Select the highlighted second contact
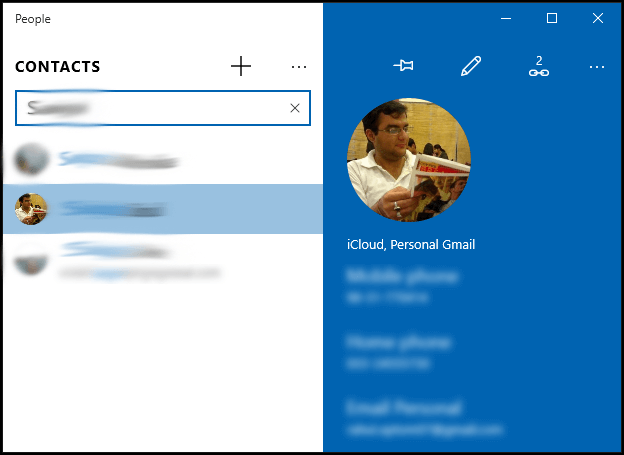Viewport: 624px width, 455px height. tap(163, 209)
